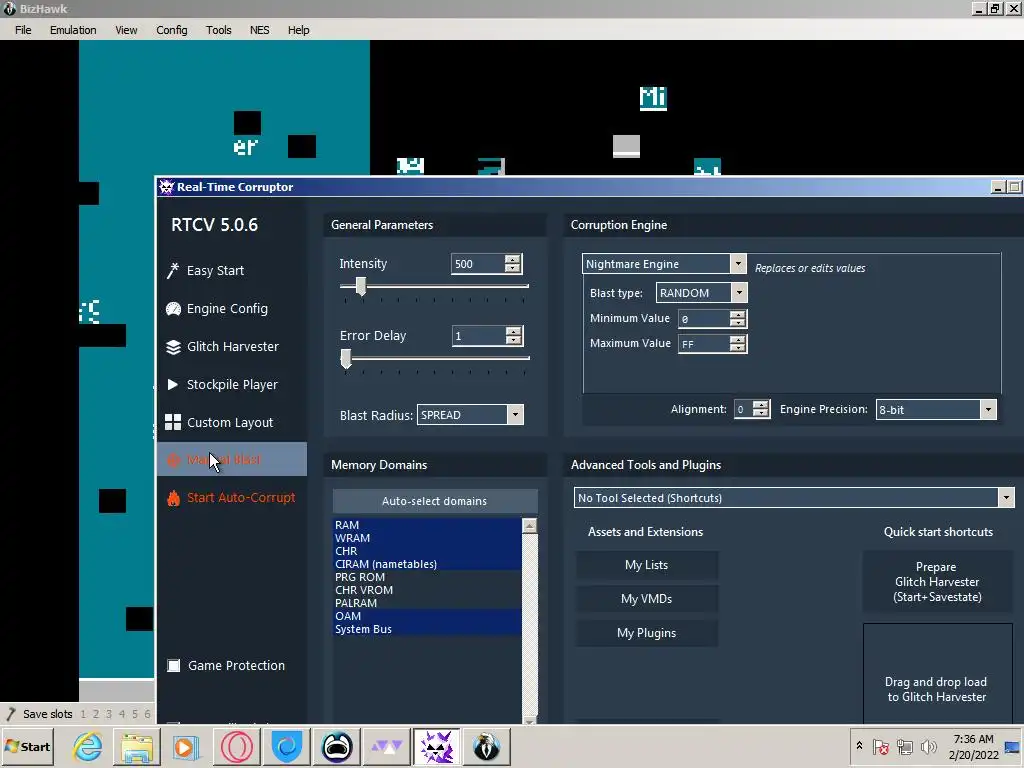Select the CHR VROM memory domain

pos(427,590)
